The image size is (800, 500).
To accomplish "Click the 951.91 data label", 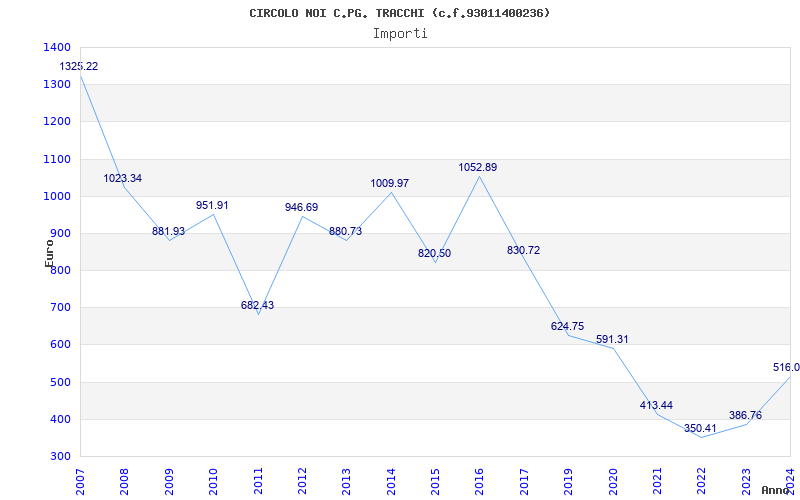I will 212,205.
